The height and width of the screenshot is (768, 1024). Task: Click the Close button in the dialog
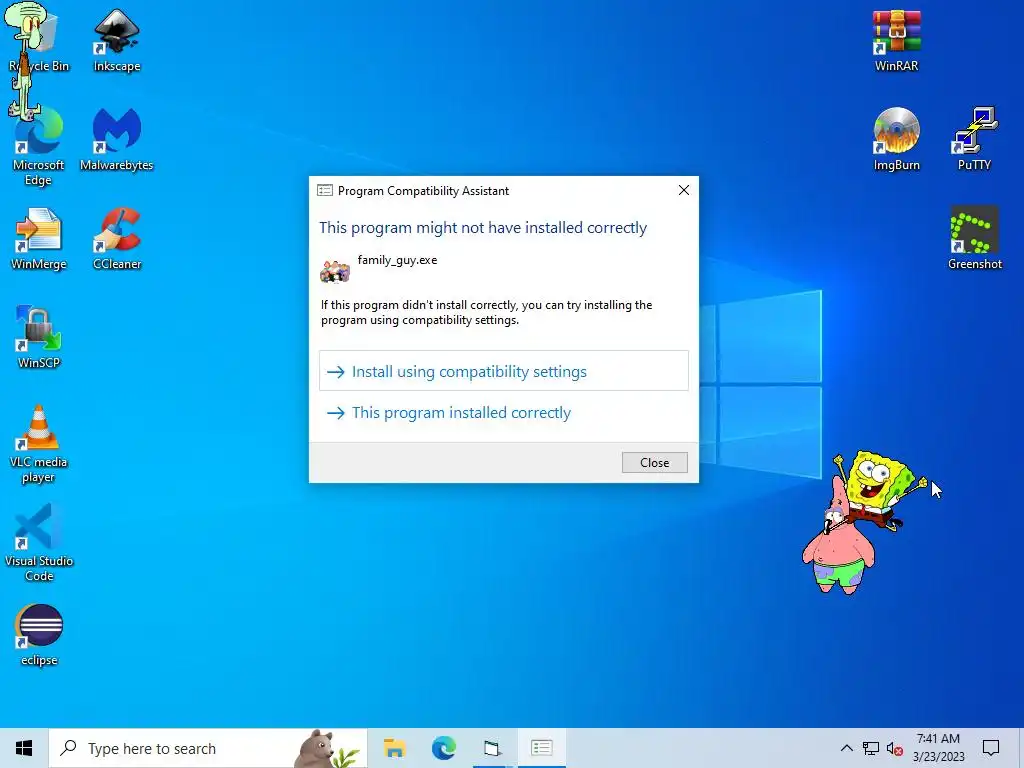[x=654, y=462]
